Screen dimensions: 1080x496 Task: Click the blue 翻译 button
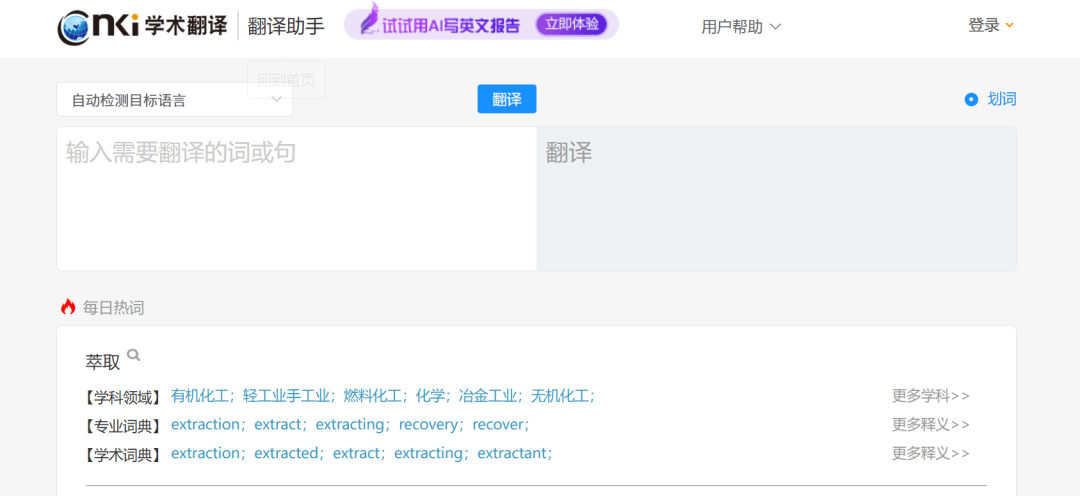pyautogui.click(x=507, y=99)
